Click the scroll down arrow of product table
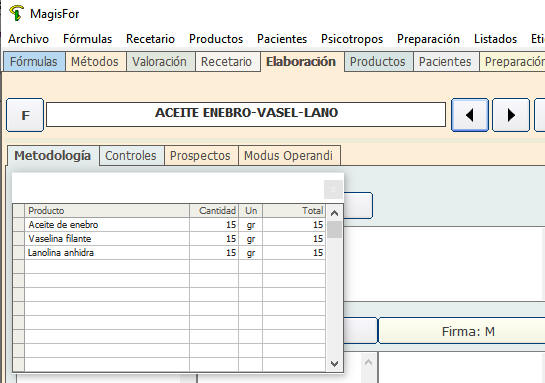 click(x=334, y=364)
